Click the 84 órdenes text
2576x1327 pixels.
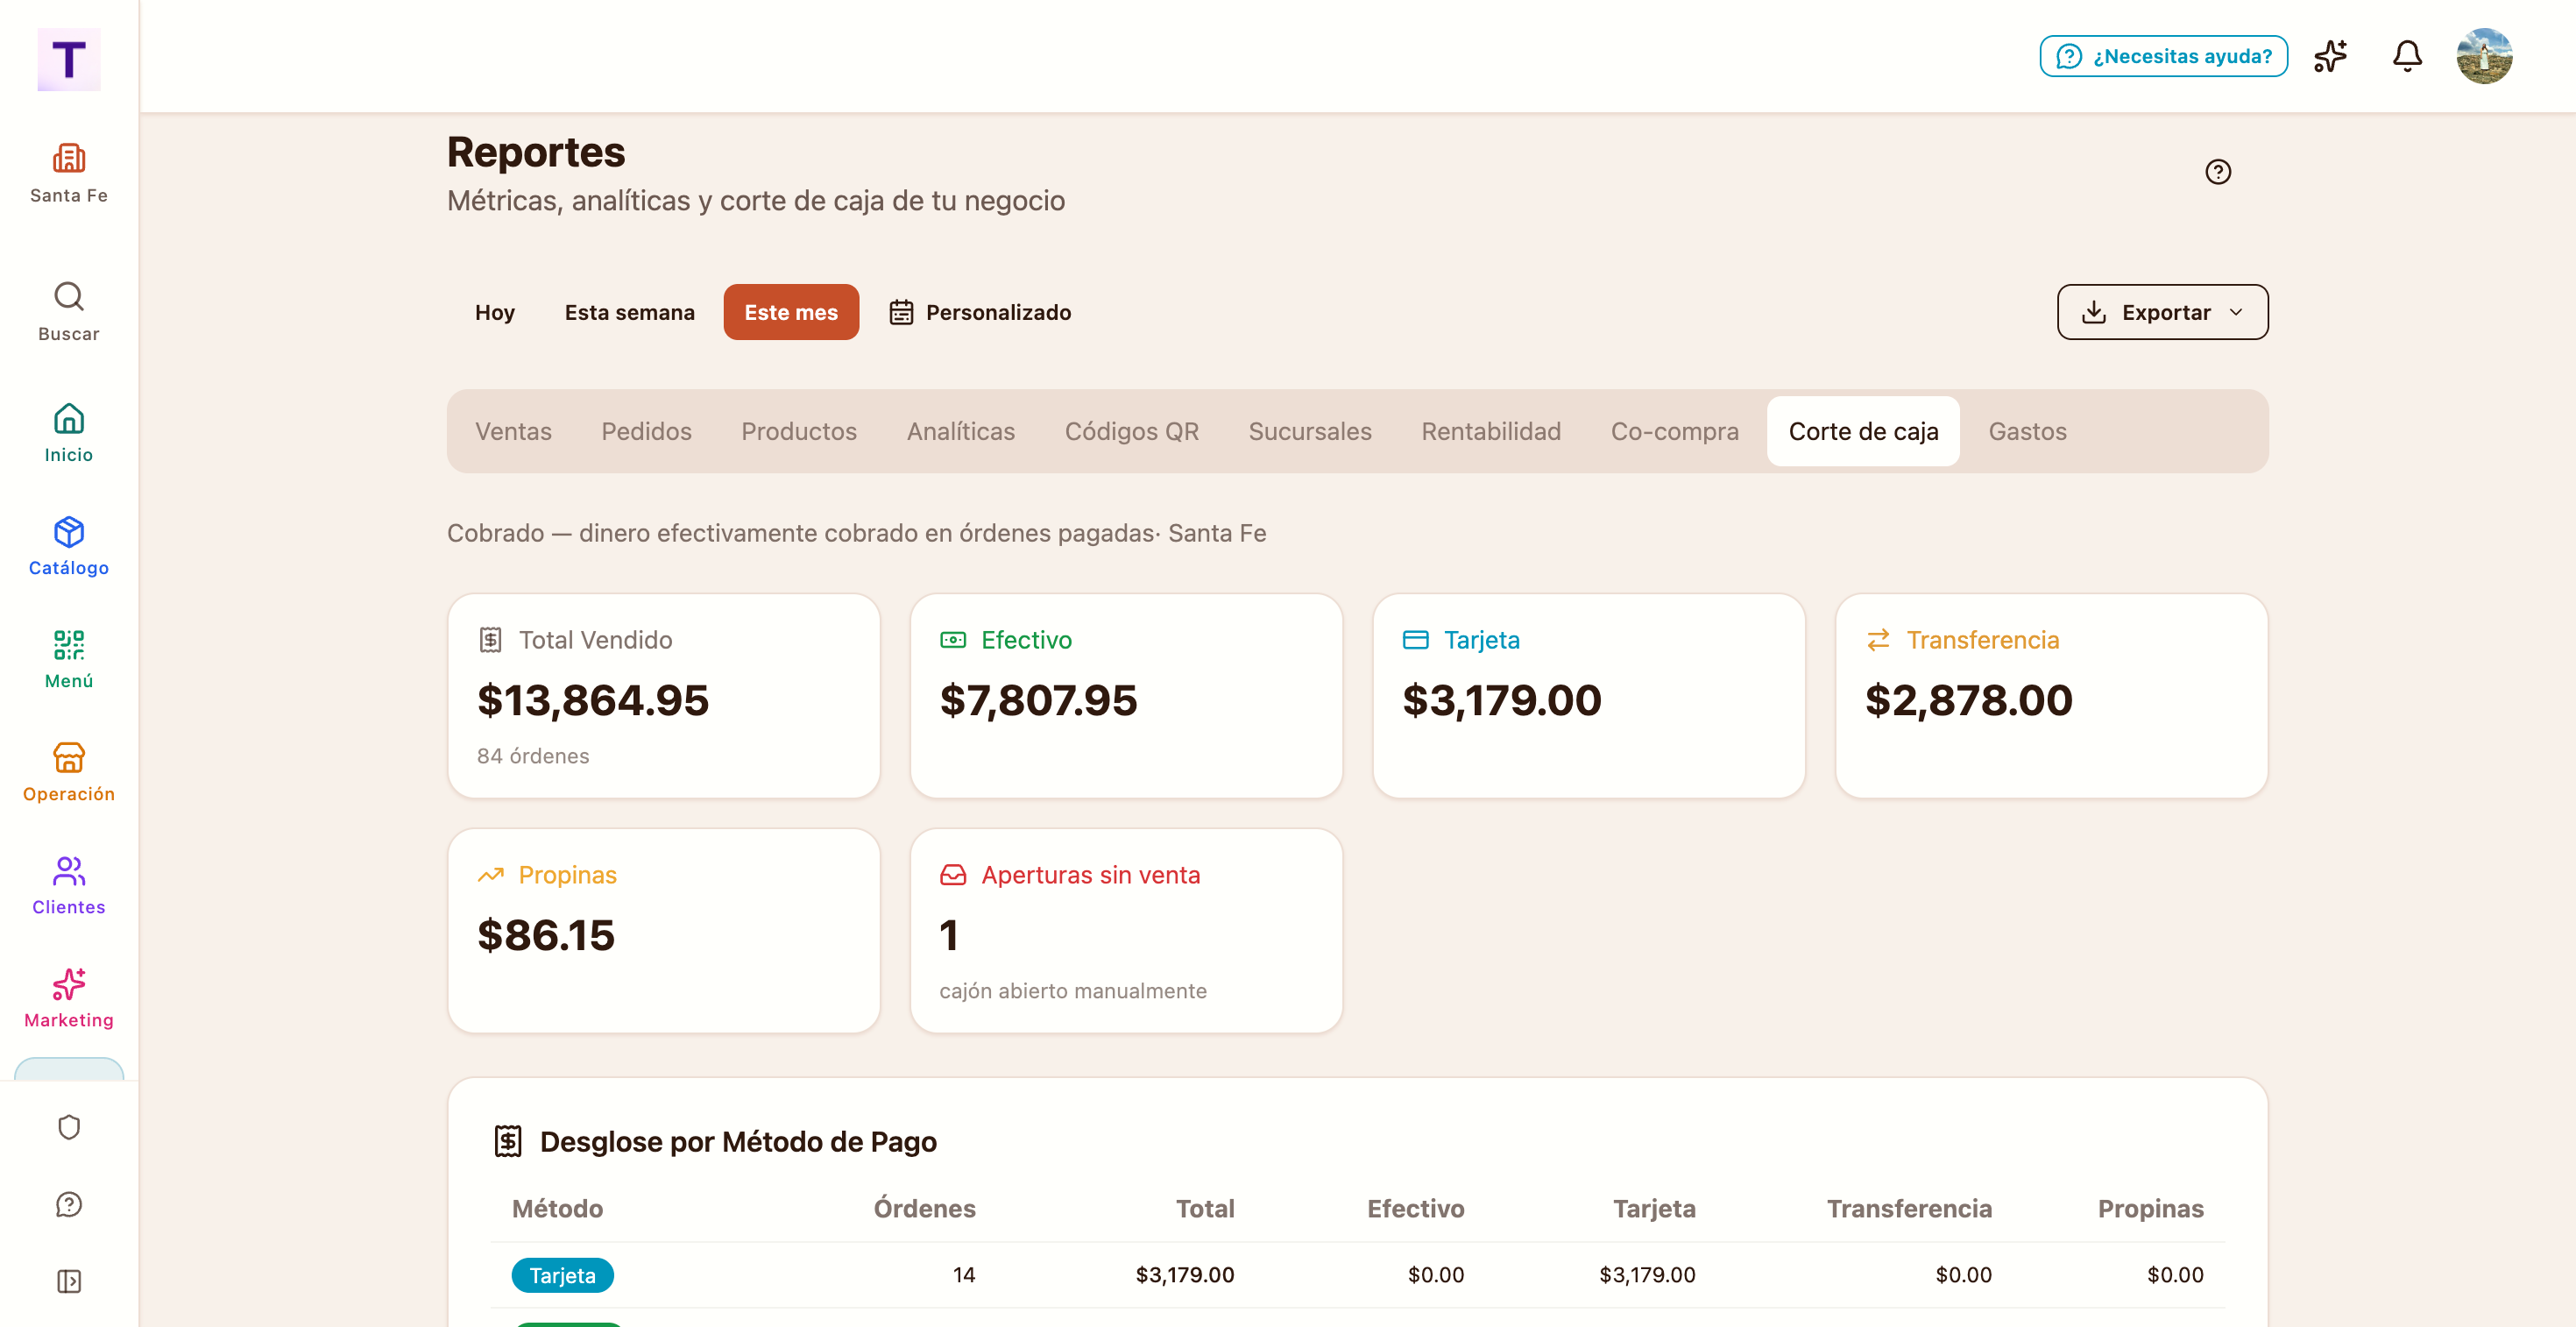click(533, 756)
